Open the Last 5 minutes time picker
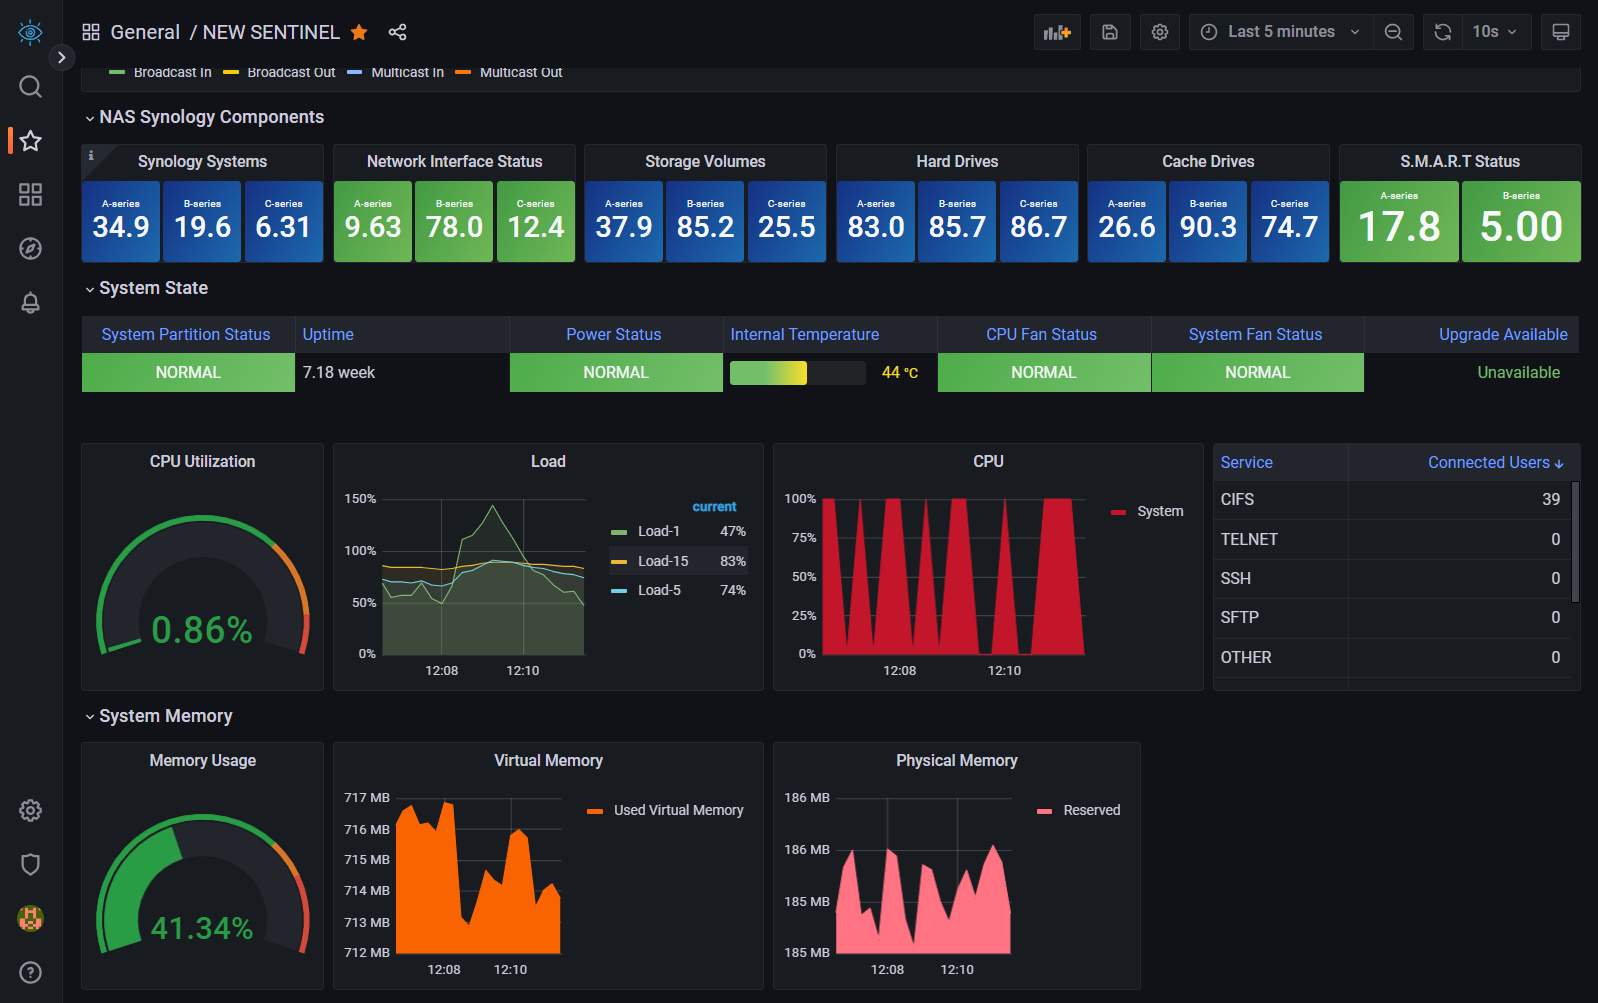This screenshot has height=1003, width=1598. click(1280, 32)
